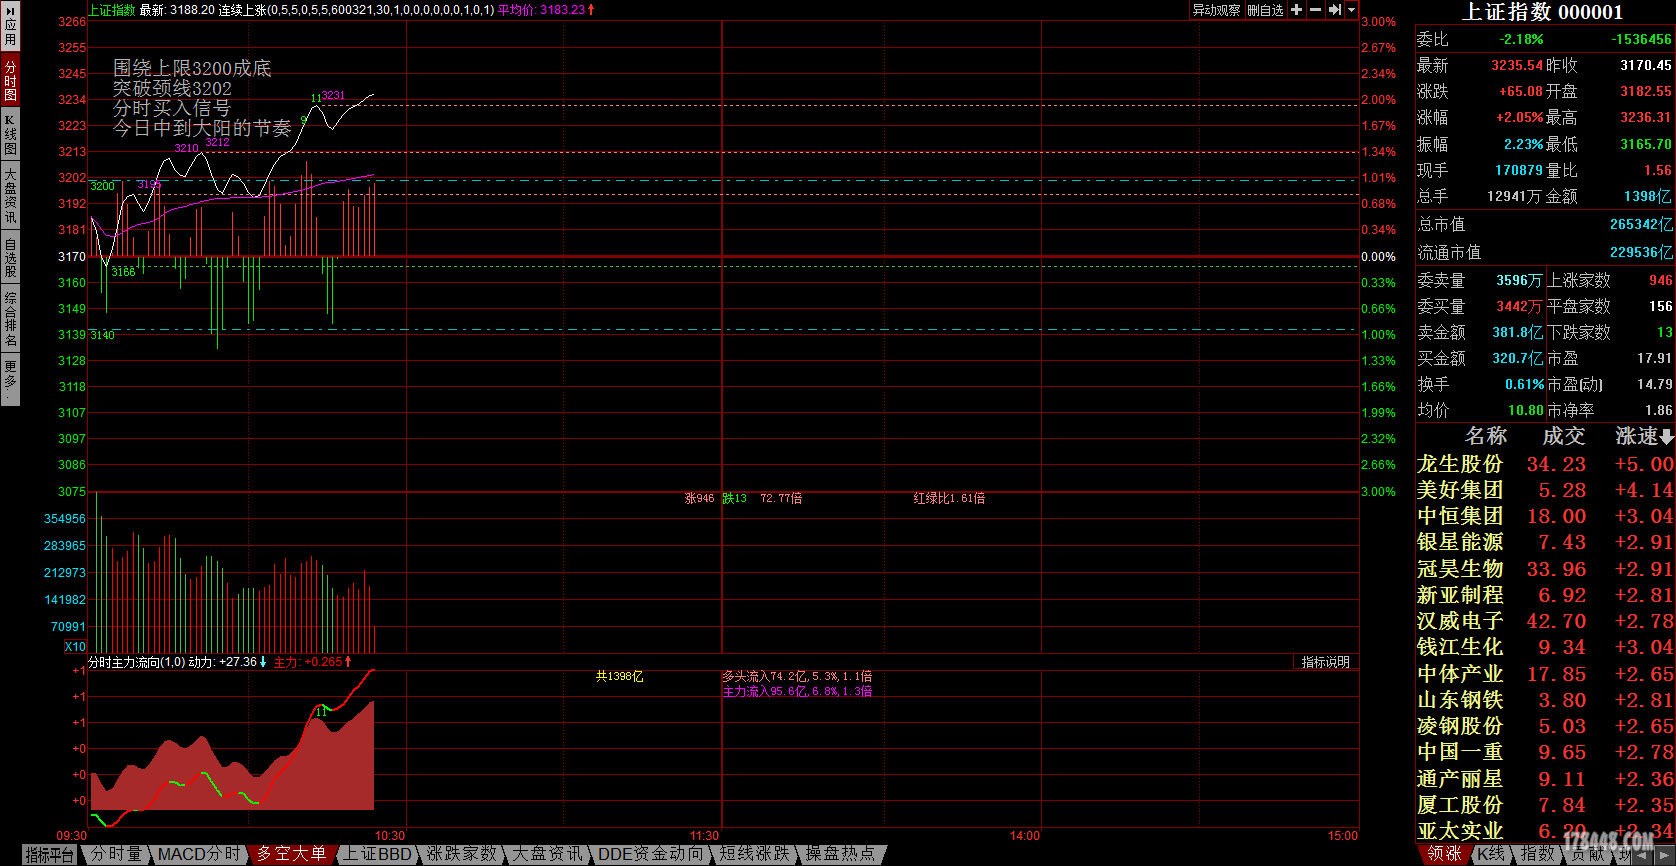This screenshot has height=866, width=1676.
Task: Select the 山东钢铁 row
Action: [1545, 700]
